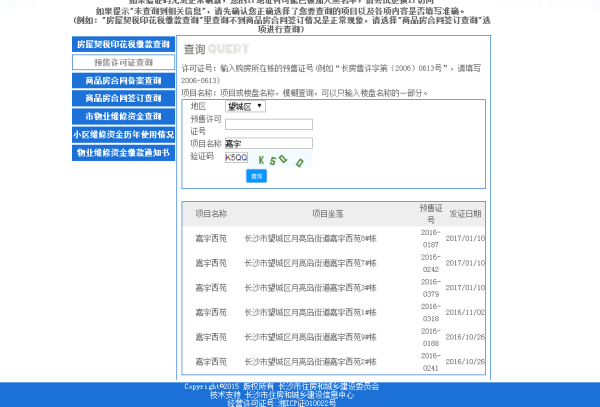Click permit number 2016-0318 in results
This screenshot has width=600, height=407.
[x=430, y=312]
